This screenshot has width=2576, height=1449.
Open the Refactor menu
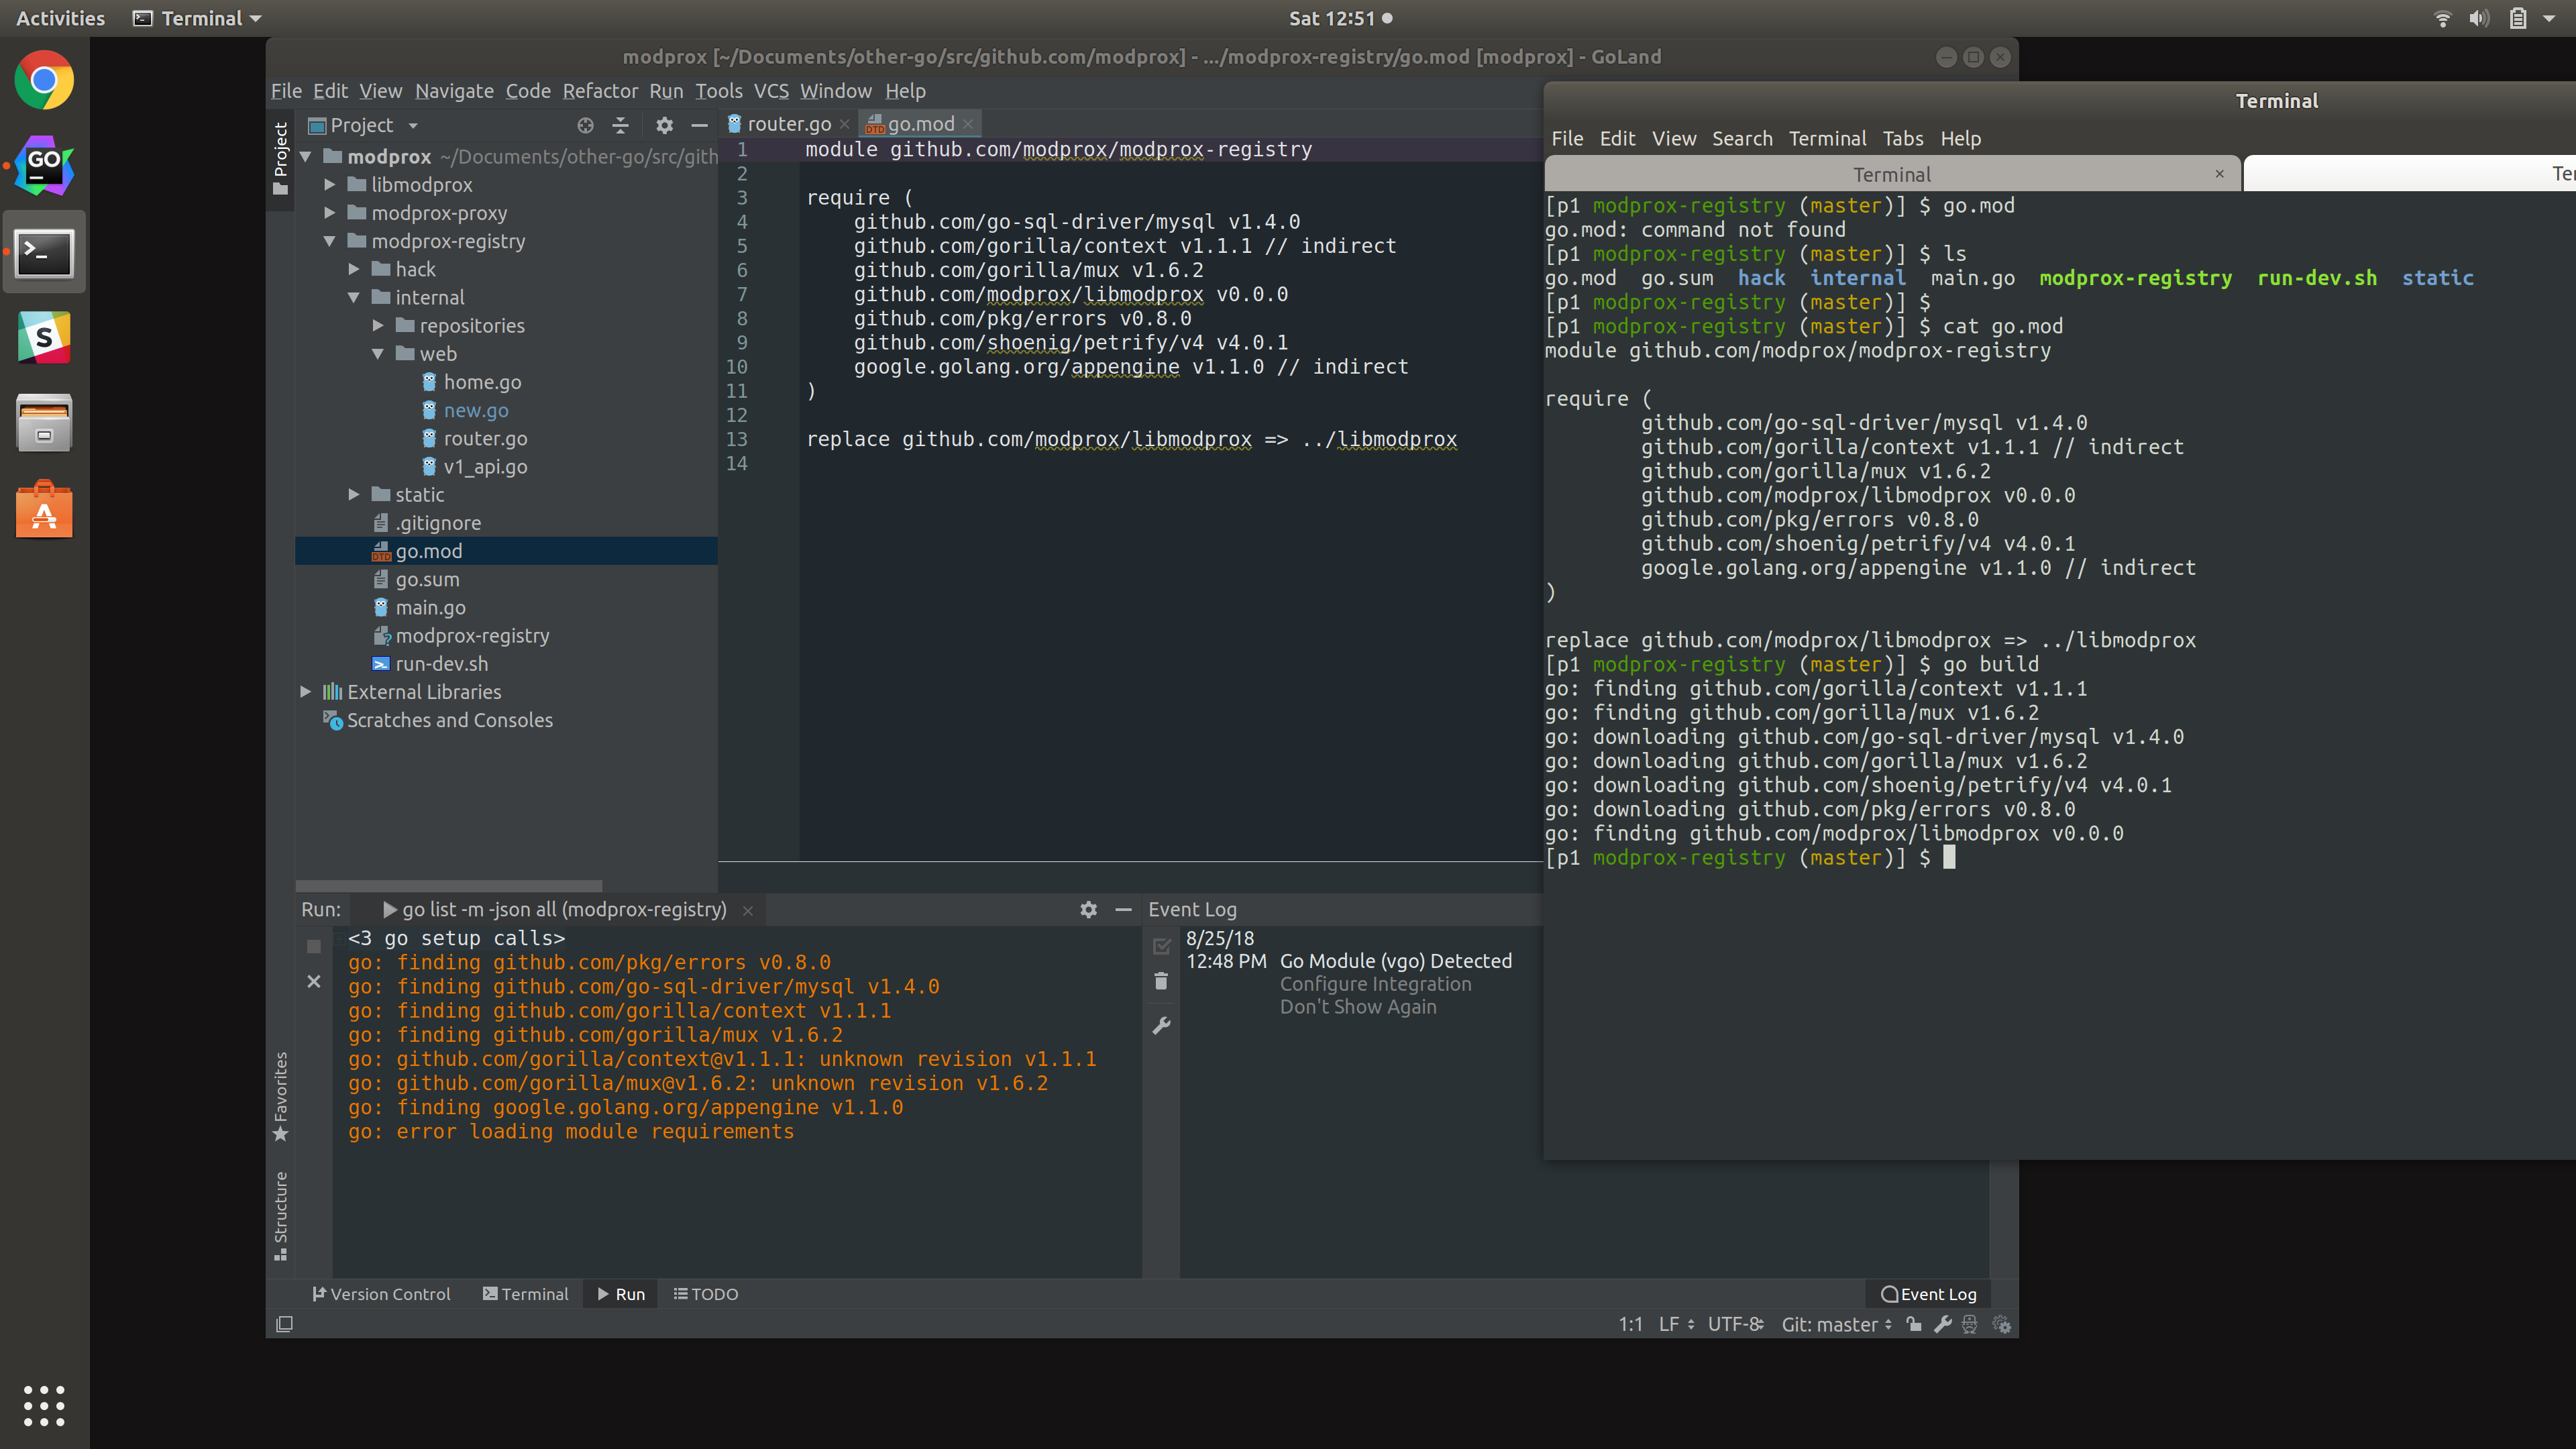tap(600, 90)
